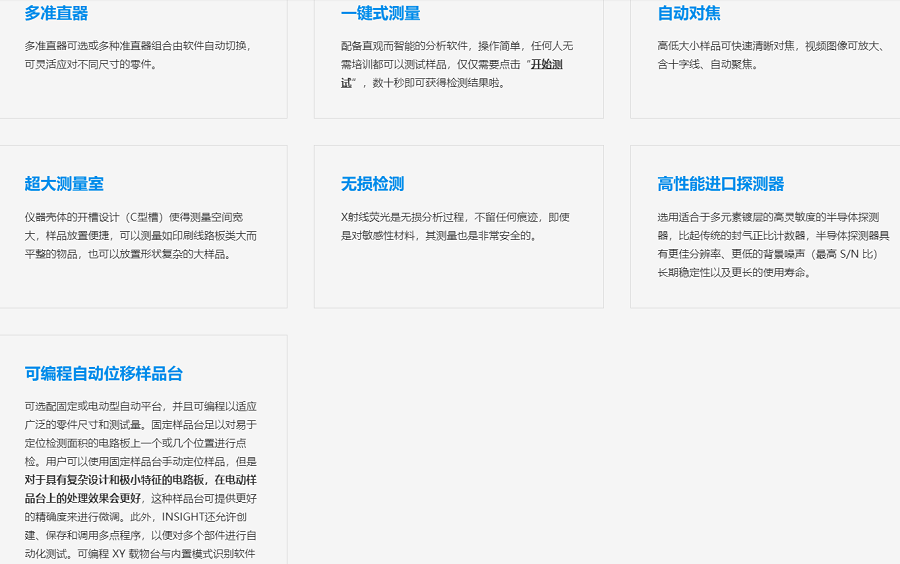Select the 无损检测 heading
The height and width of the screenshot is (564, 900).
click(x=372, y=184)
